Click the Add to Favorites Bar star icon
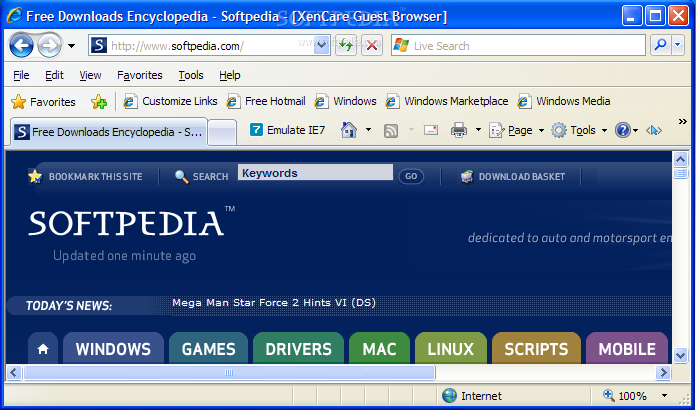The height and width of the screenshot is (410, 696). pos(99,102)
